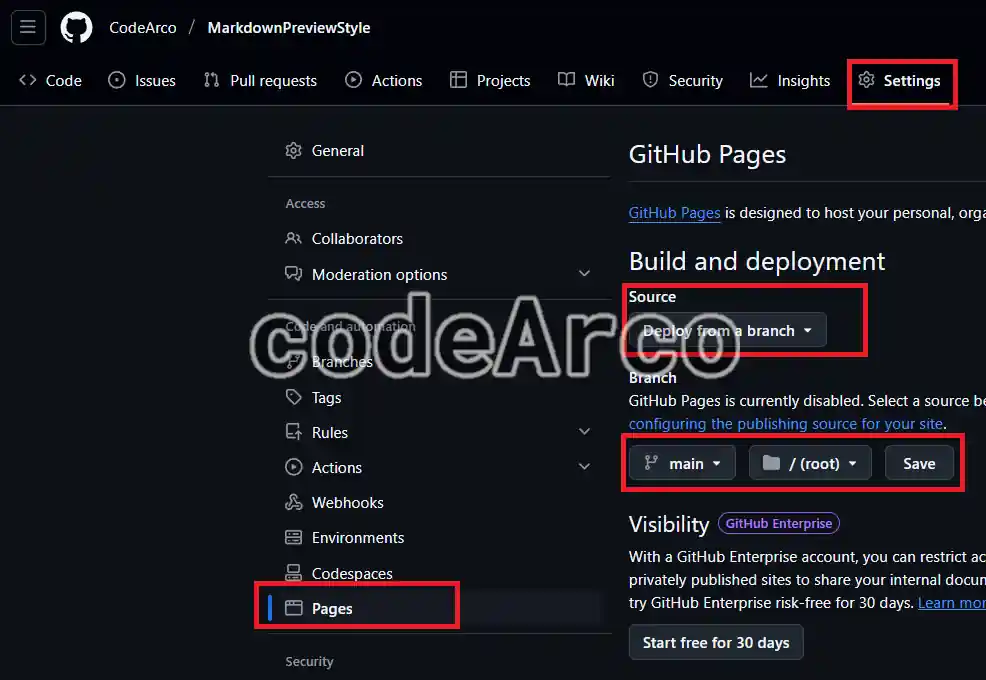Open the Insights tab
986x680 pixels.
[790, 81]
